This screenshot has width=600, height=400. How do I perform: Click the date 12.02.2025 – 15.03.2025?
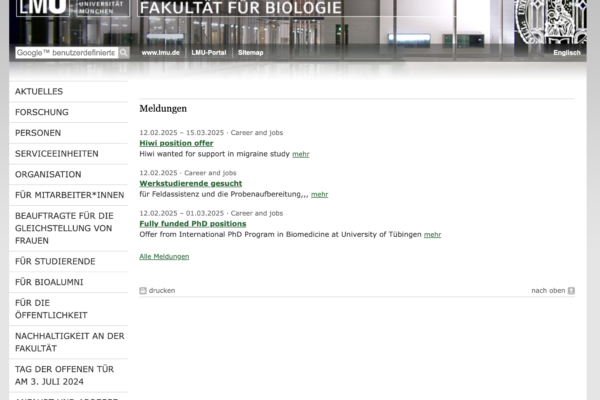(x=181, y=133)
